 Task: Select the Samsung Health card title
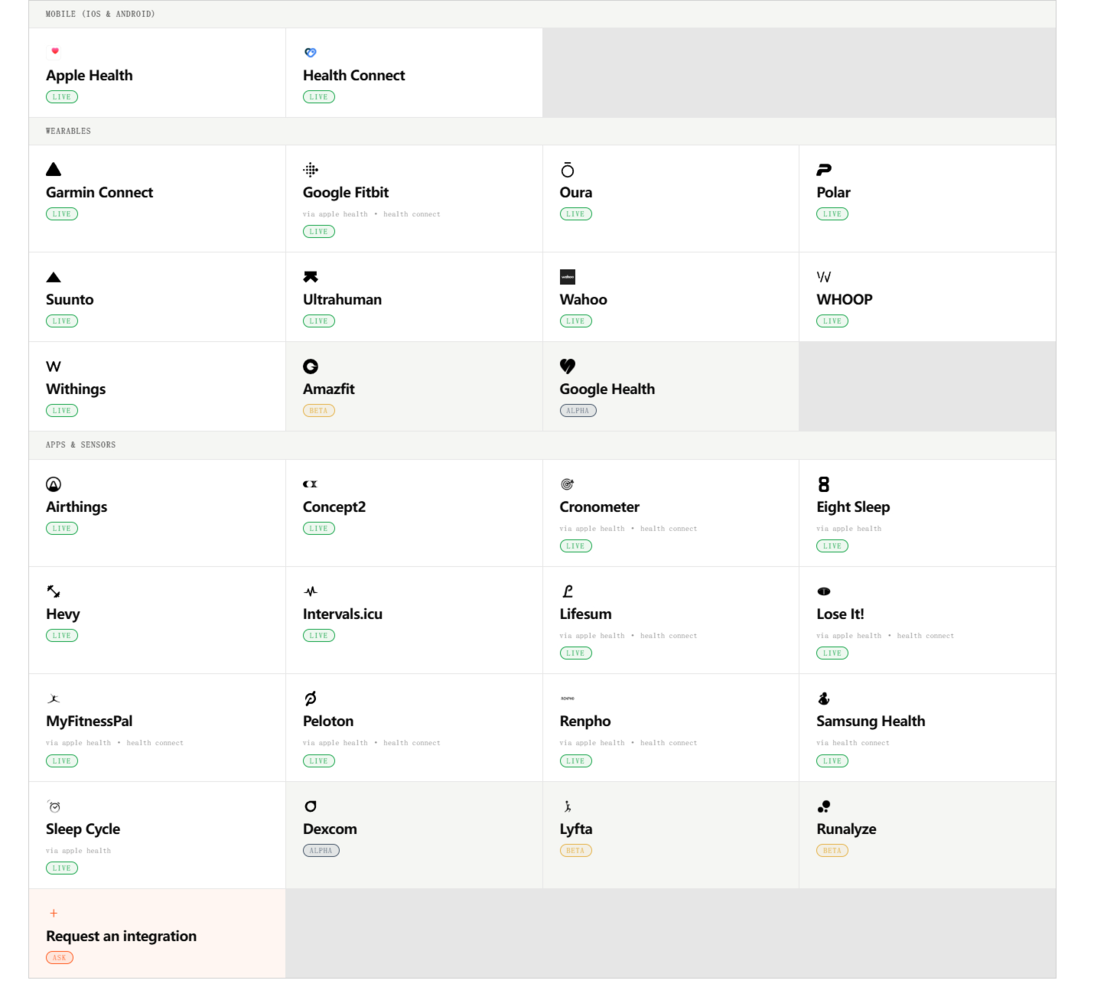click(871, 721)
